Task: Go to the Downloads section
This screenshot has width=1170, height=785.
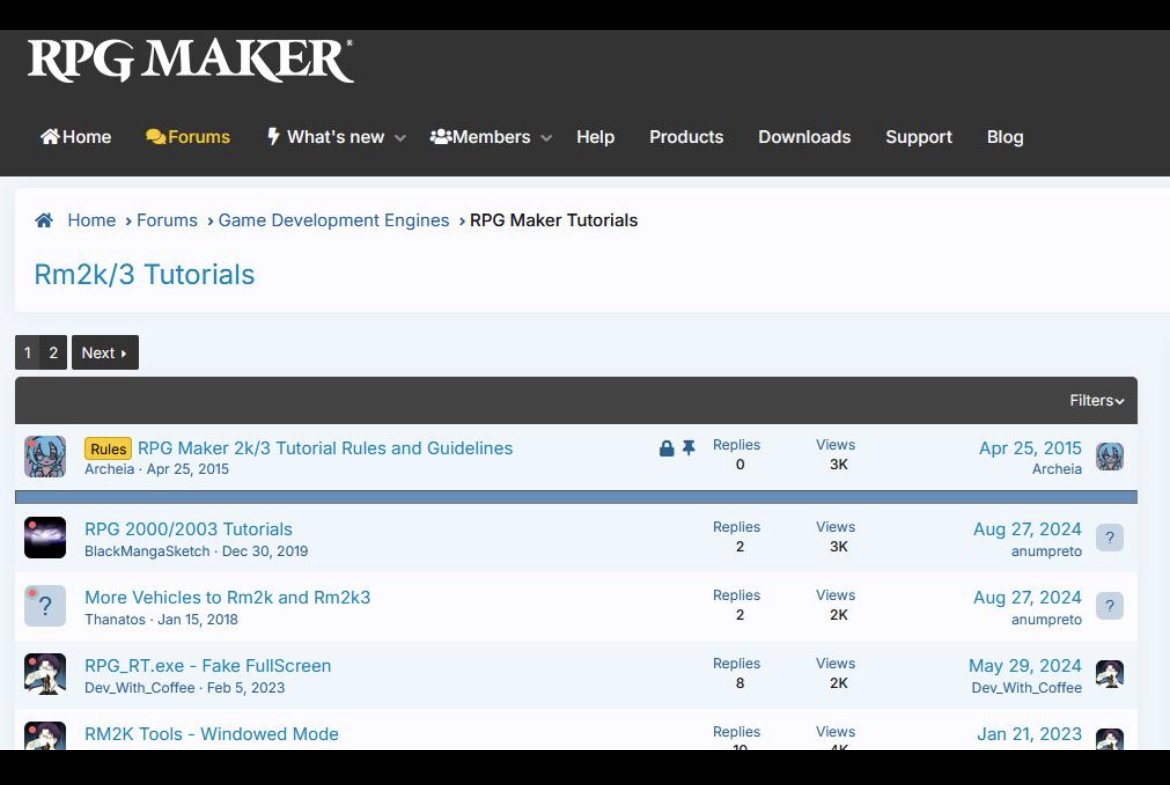Action: 804,137
